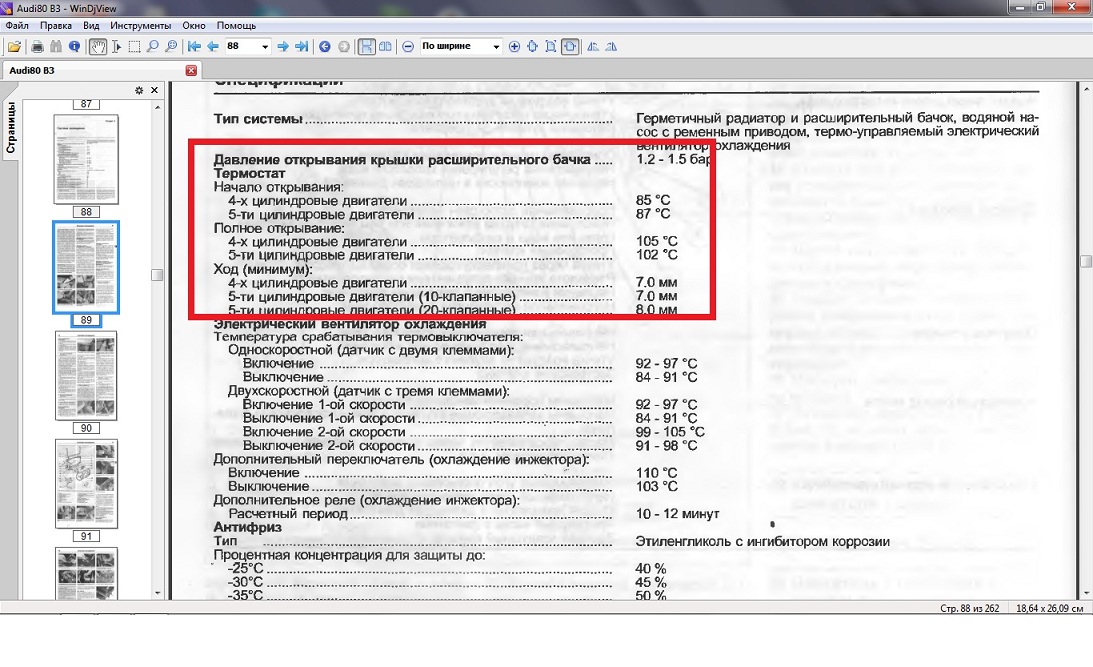
Task: Go to the next page arrow
Action: (x=283, y=47)
